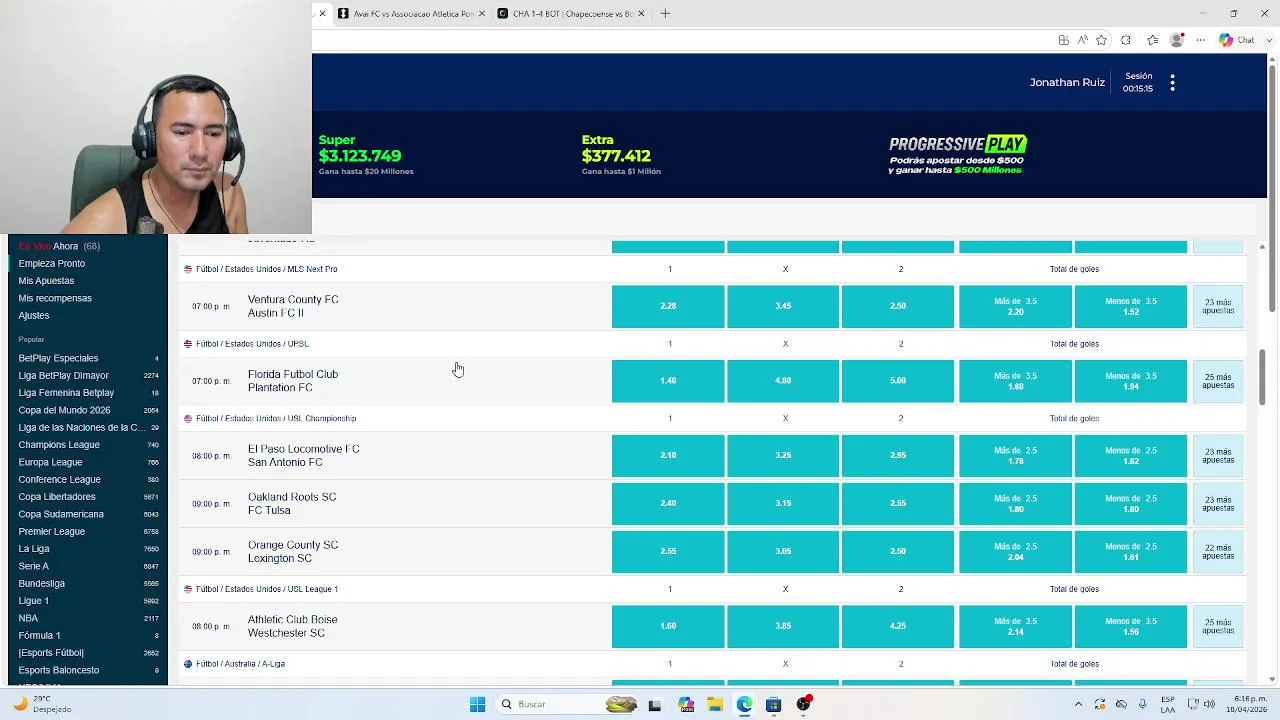Image resolution: width=1280 pixels, height=720 pixels.
Task: Open En Vivo Ahora in sidebar
Action: click(59, 246)
